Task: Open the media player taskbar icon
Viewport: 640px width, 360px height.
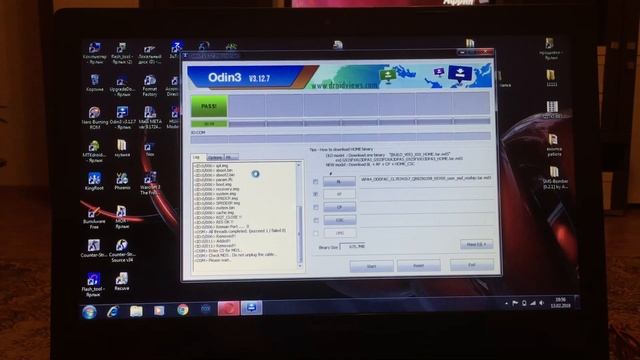Action: click(159, 310)
